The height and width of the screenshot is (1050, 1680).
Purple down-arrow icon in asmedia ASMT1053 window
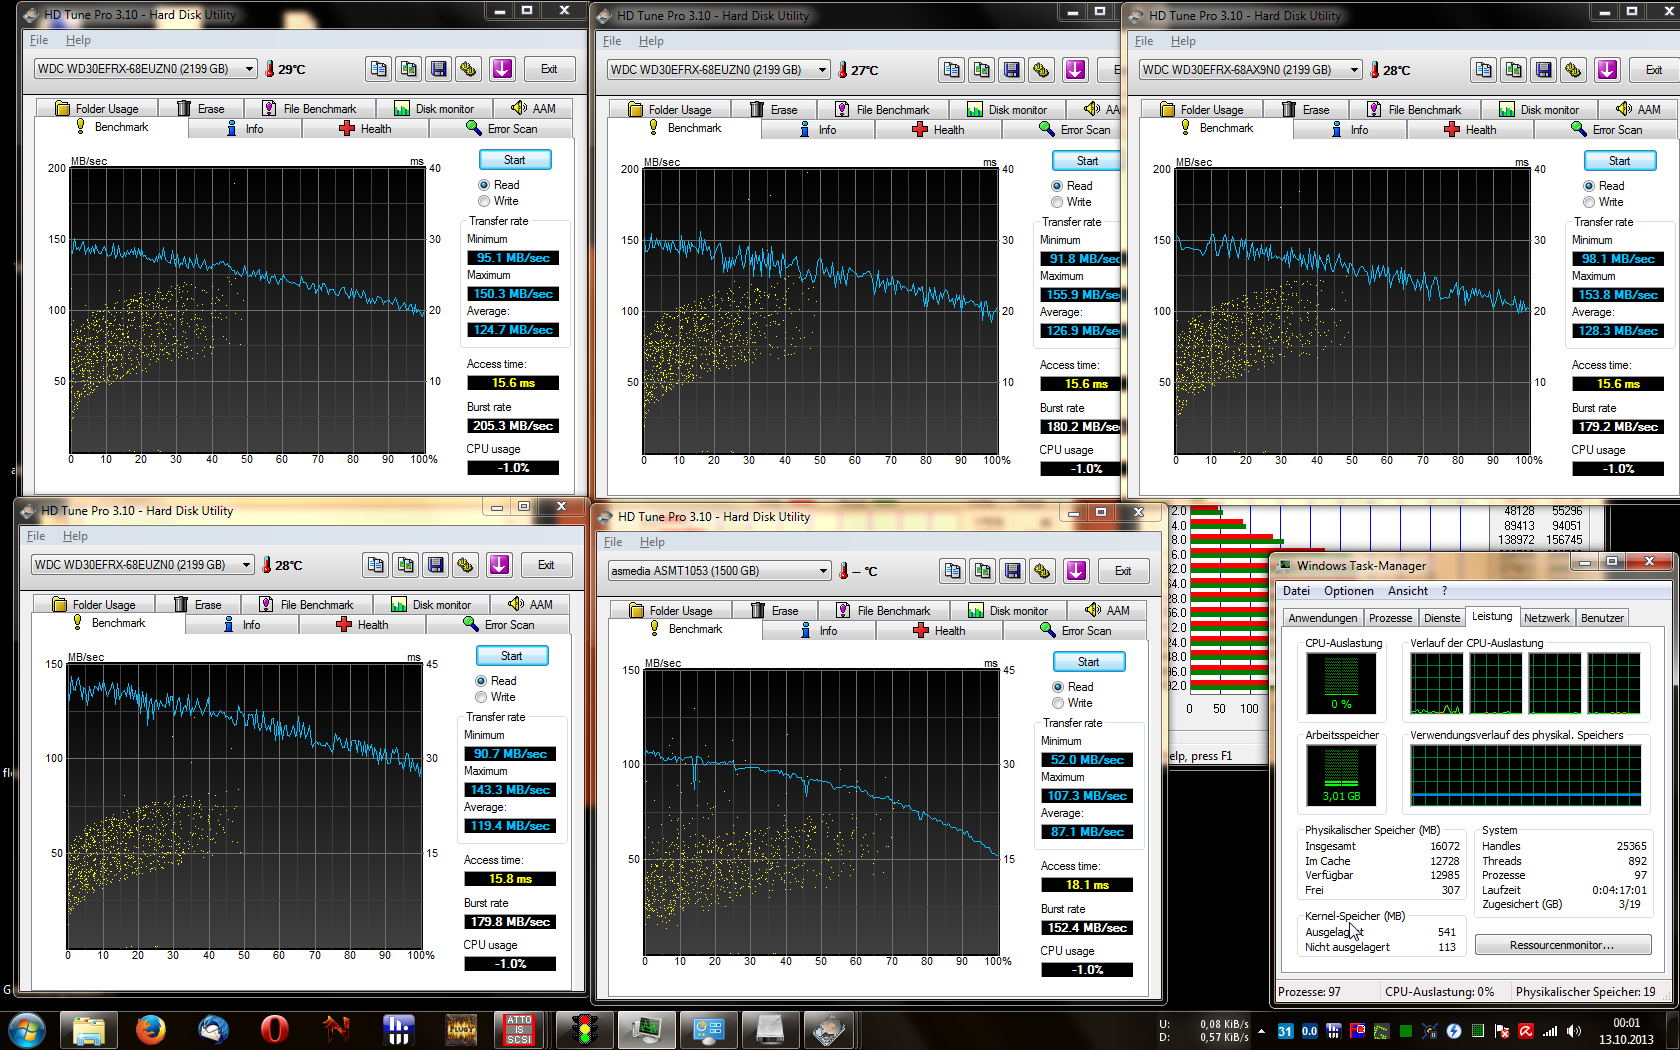click(x=1076, y=571)
